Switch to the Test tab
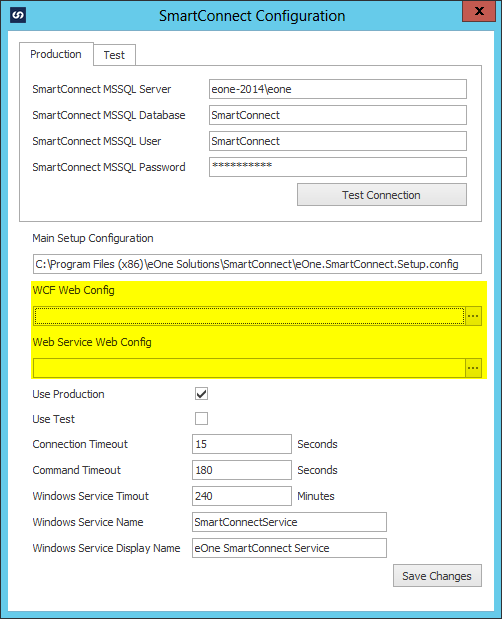This screenshot has height=619, width=502. tap(114, 55)
